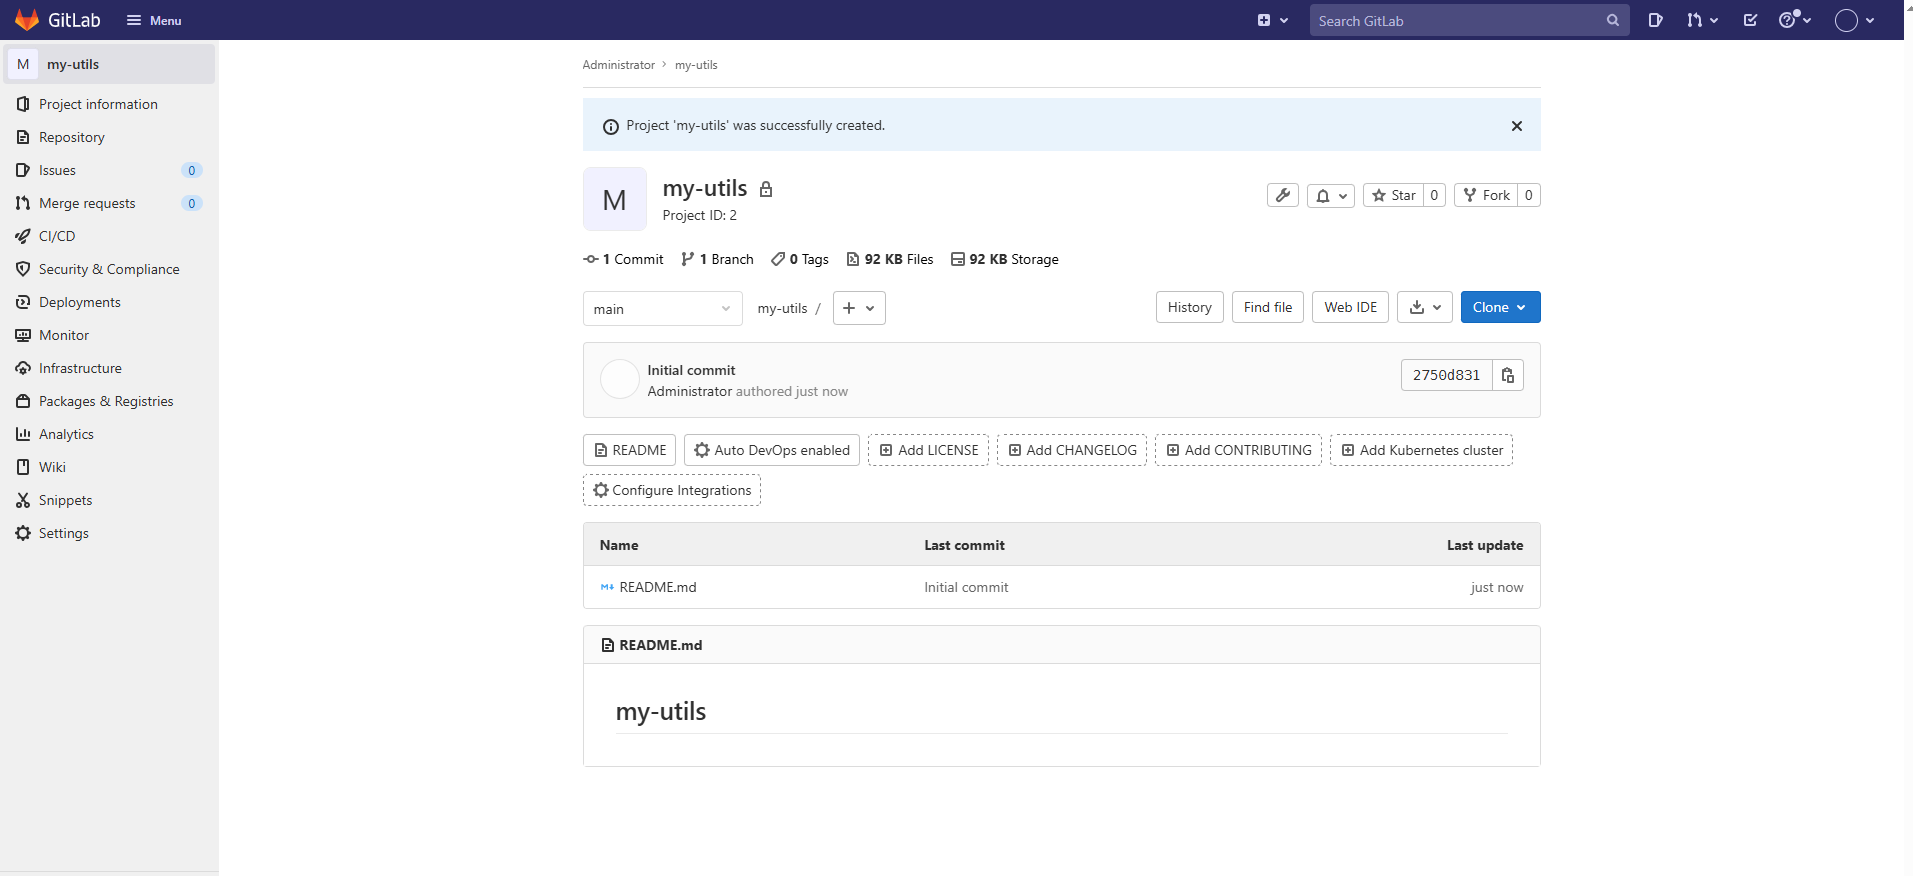Click the wrench admin button

pyautogui.click(x=1283, y=195)
